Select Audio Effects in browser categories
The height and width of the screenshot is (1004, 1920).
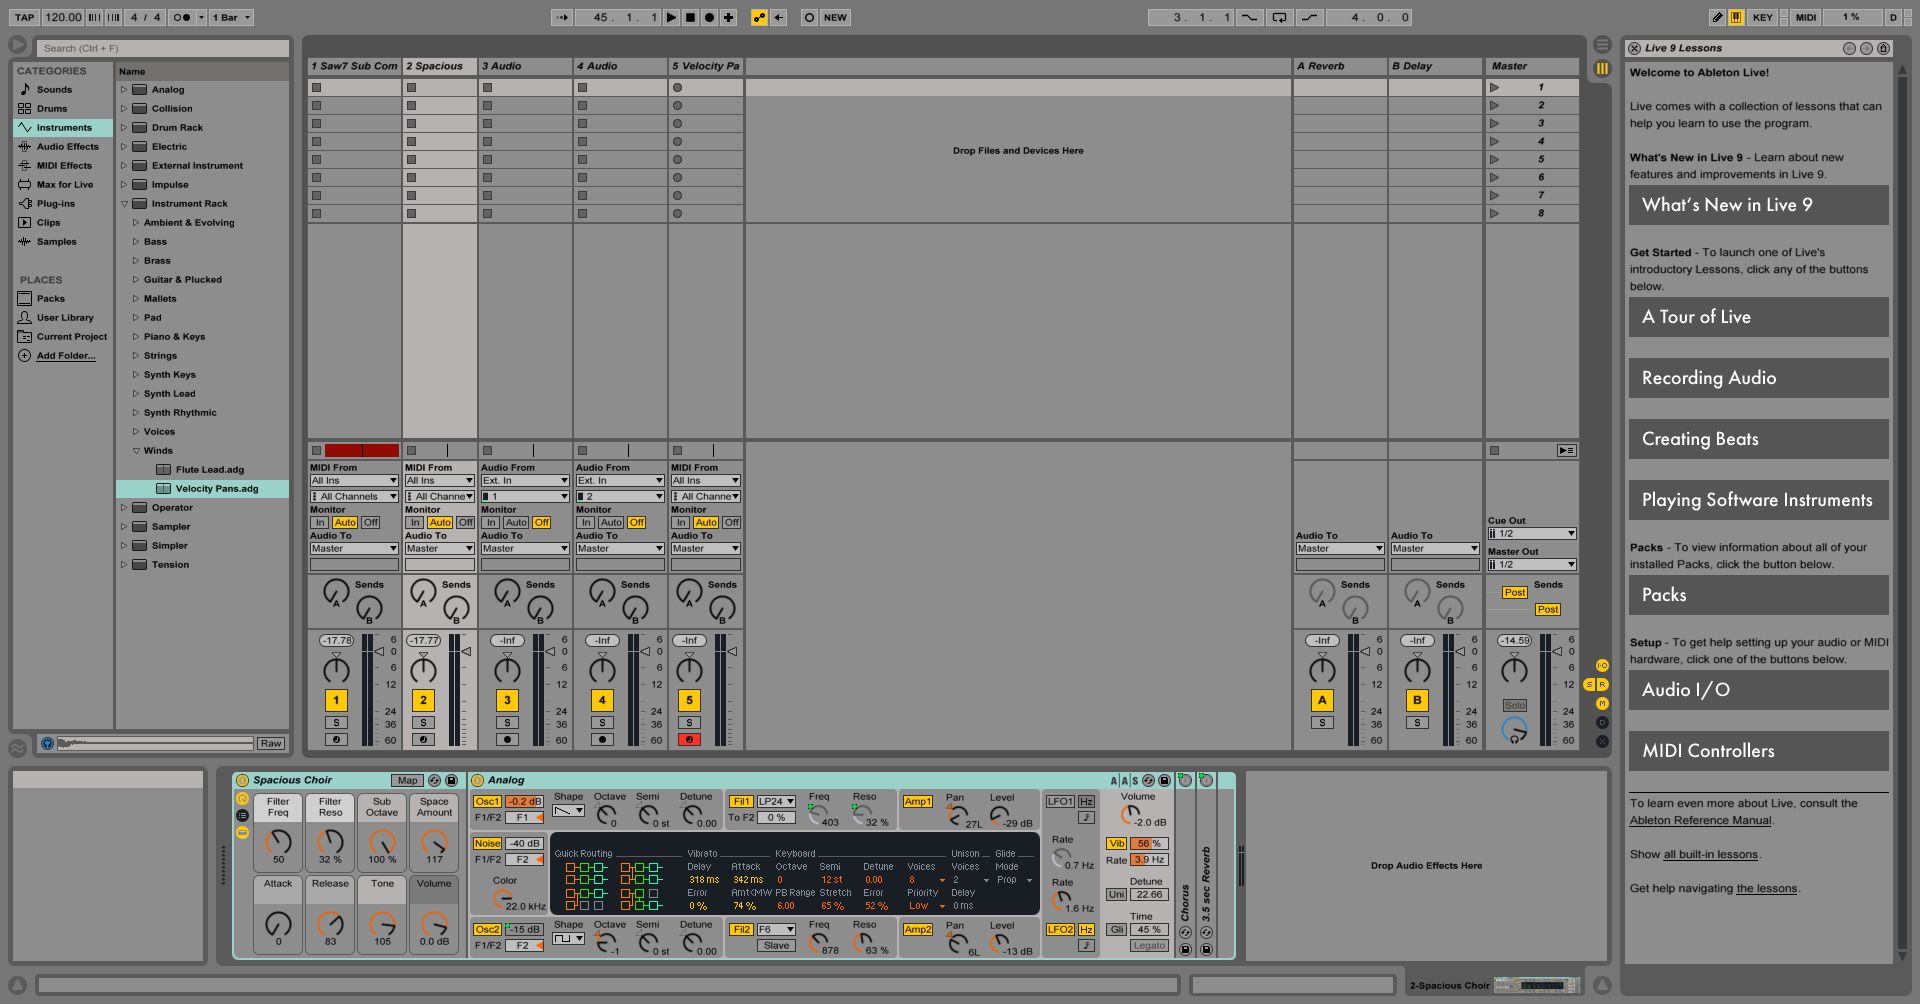pos(67,147)
